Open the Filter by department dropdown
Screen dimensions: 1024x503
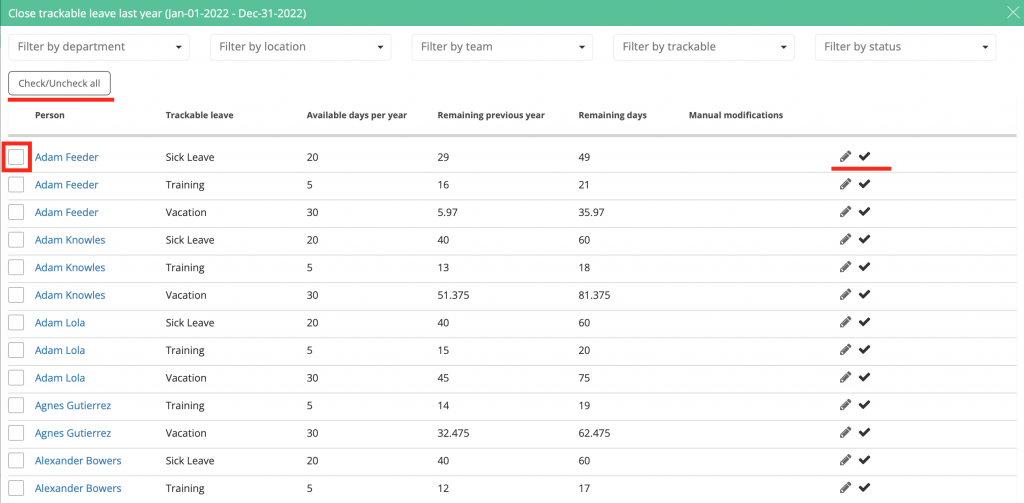point(99,47)
